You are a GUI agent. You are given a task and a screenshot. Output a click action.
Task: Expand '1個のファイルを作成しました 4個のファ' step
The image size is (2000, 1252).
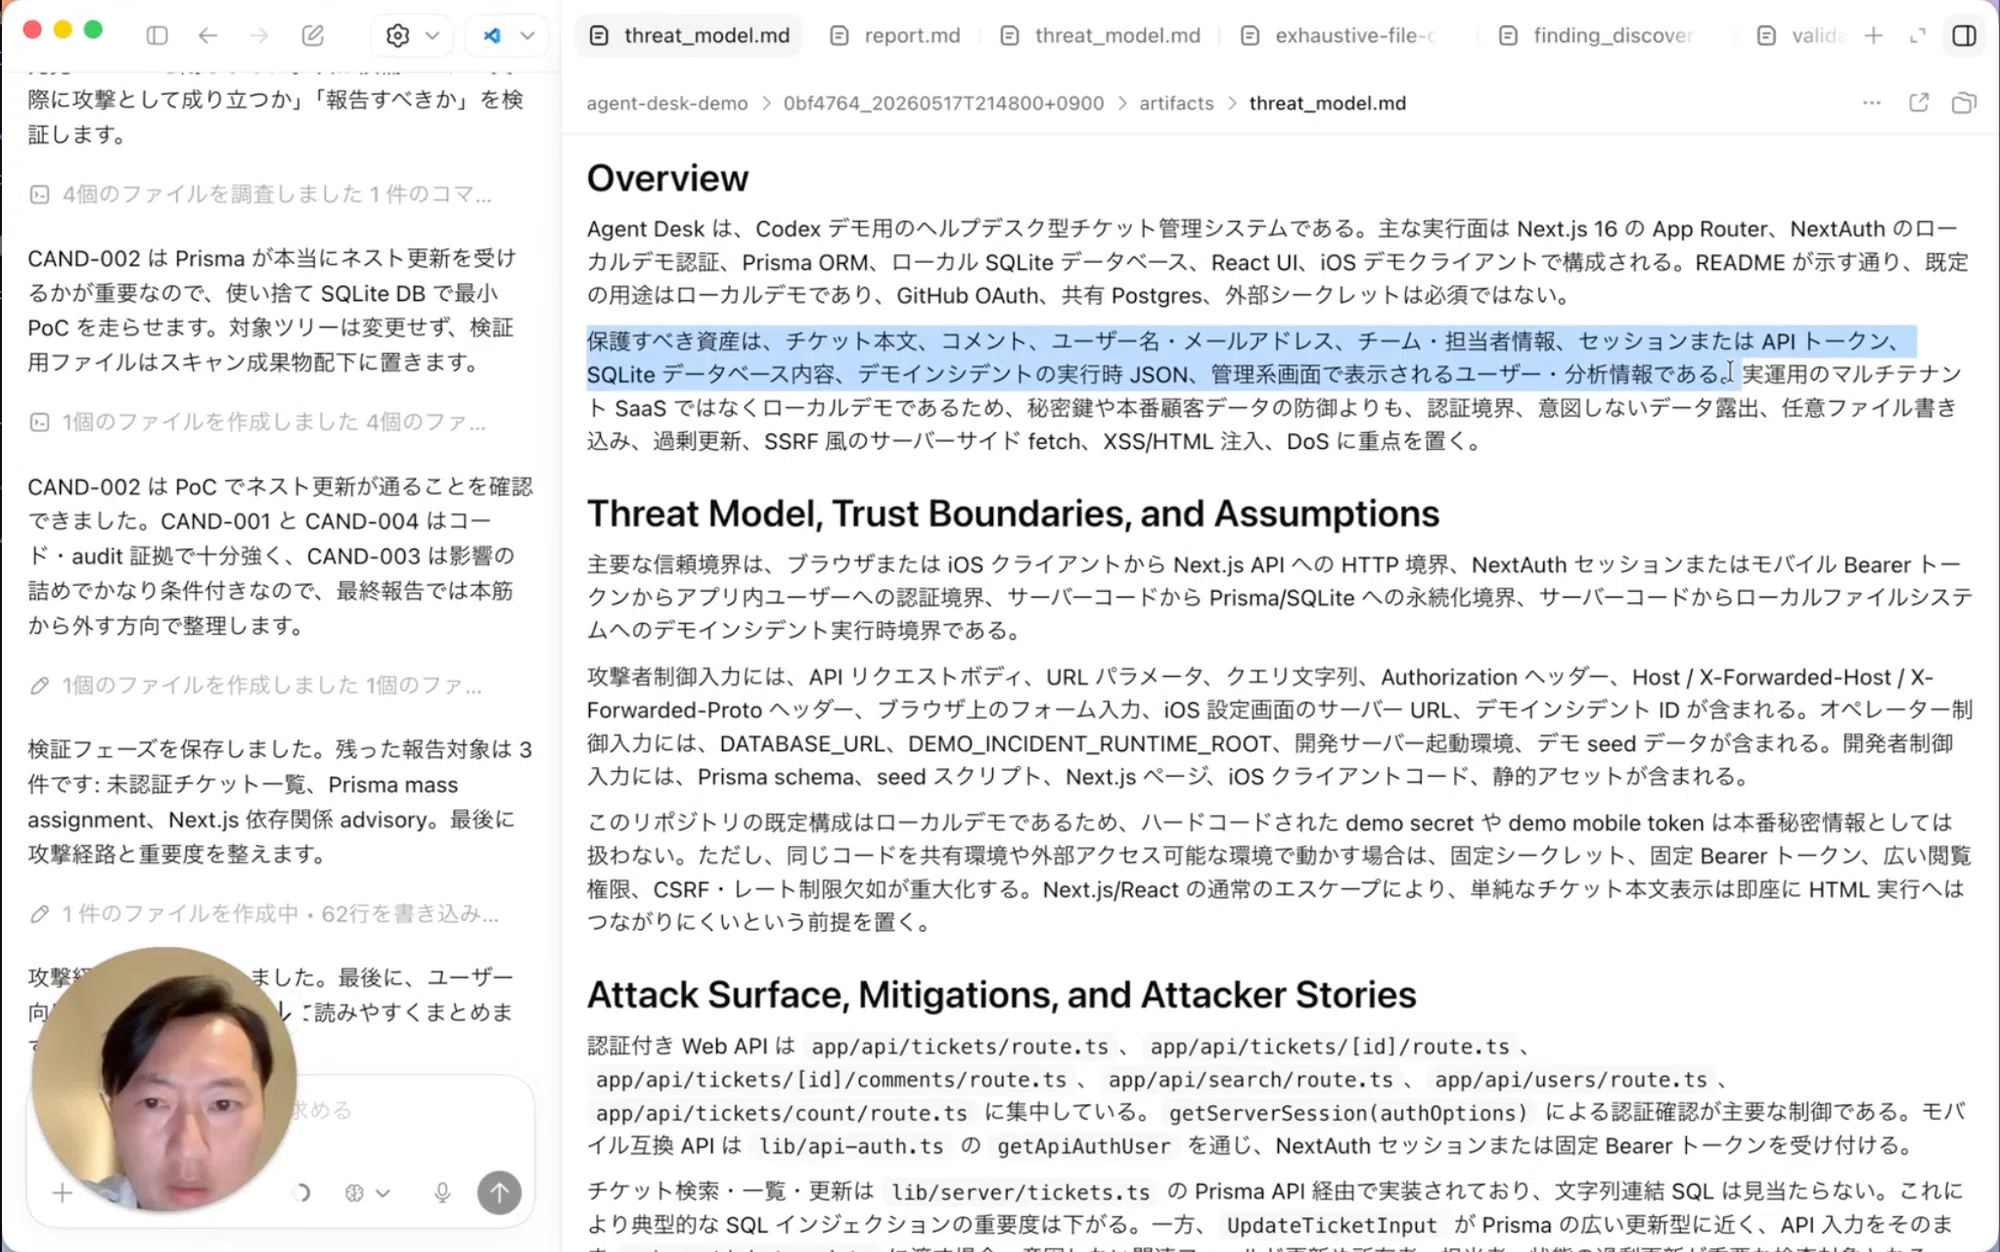pyautogui.click(x=258, y=422)
